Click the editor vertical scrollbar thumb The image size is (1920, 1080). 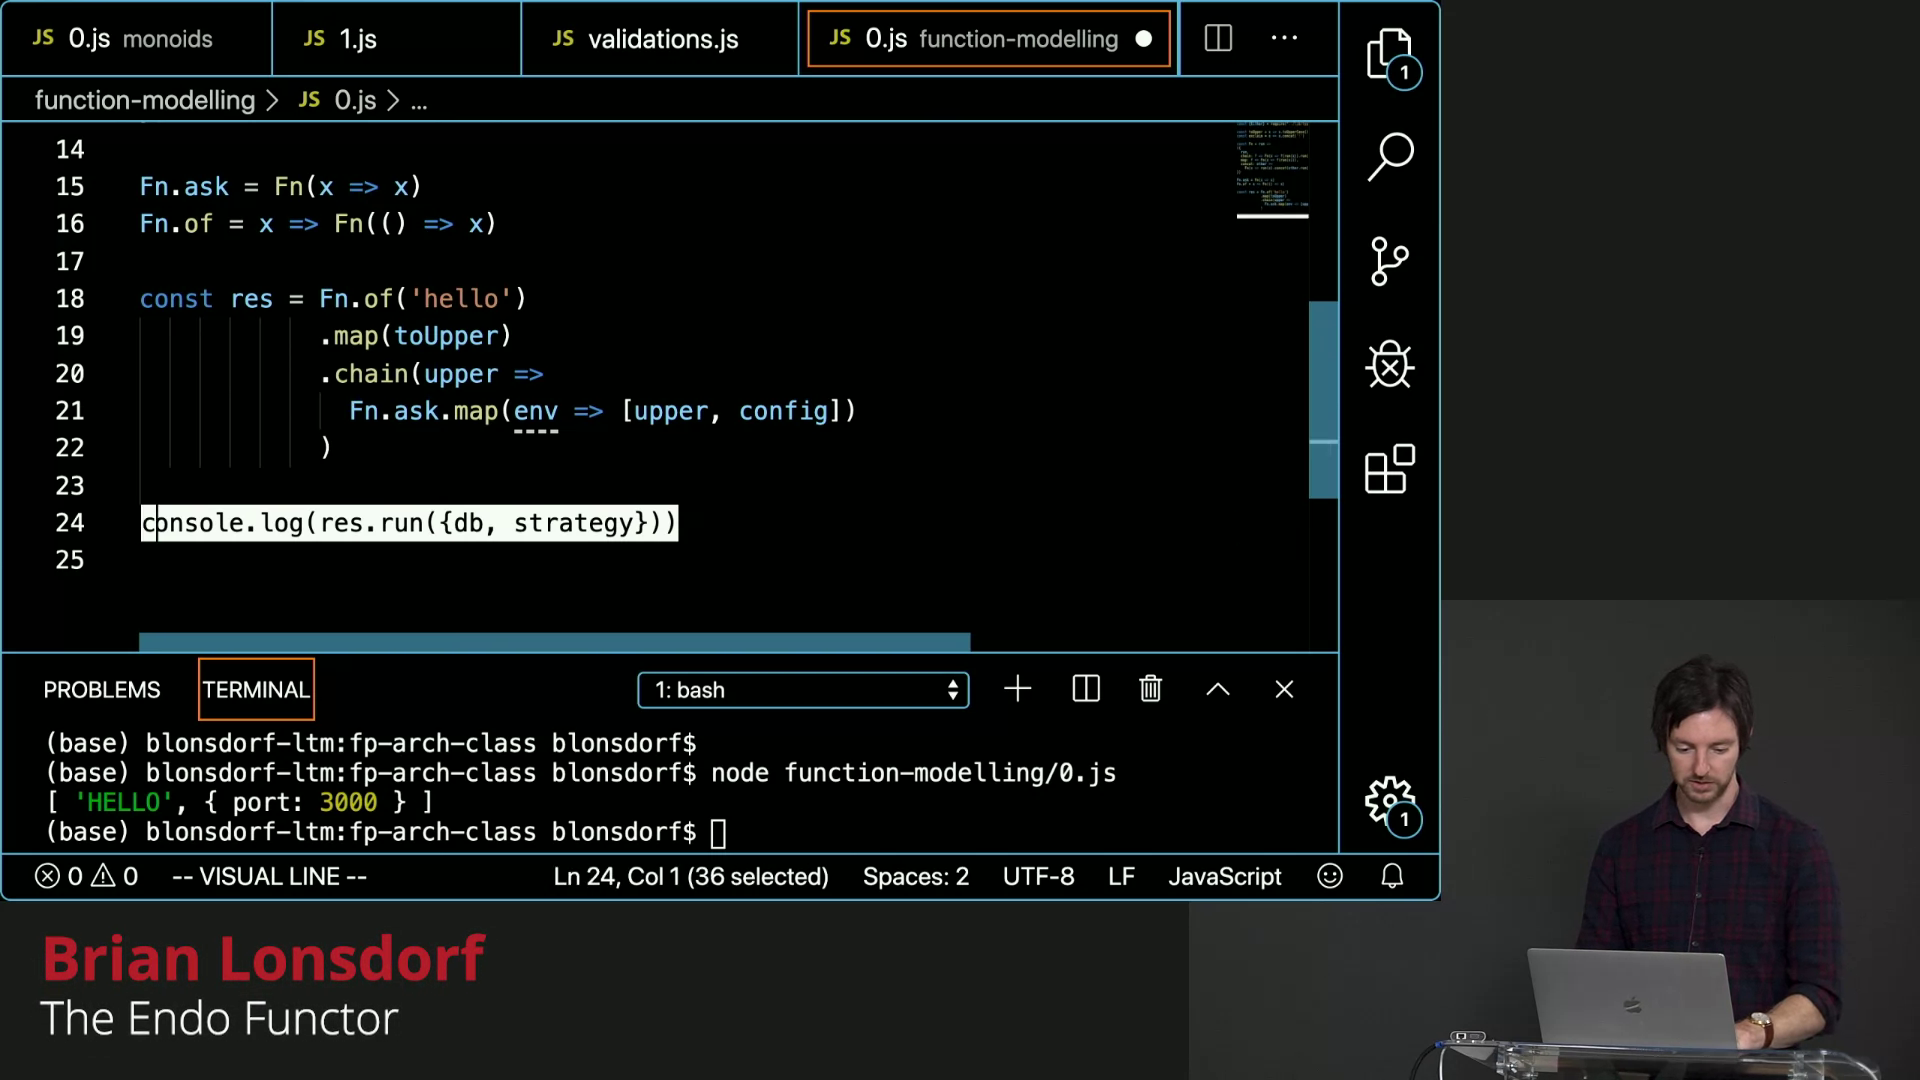1323,399
